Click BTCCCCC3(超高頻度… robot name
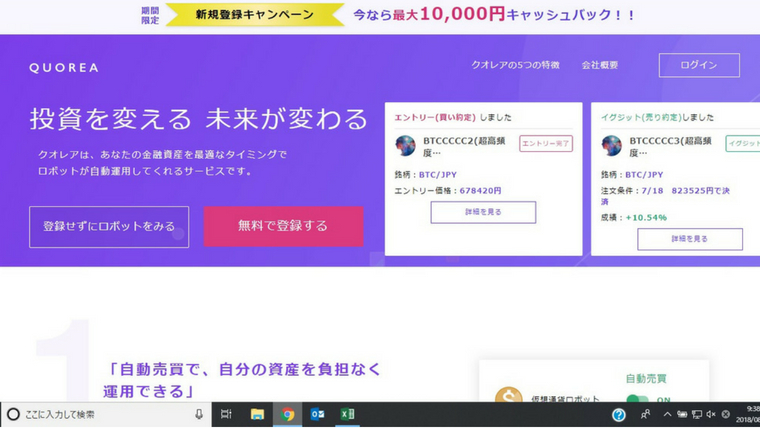The image size is (760, 428). pyautogui.click(x=670, y=146)
